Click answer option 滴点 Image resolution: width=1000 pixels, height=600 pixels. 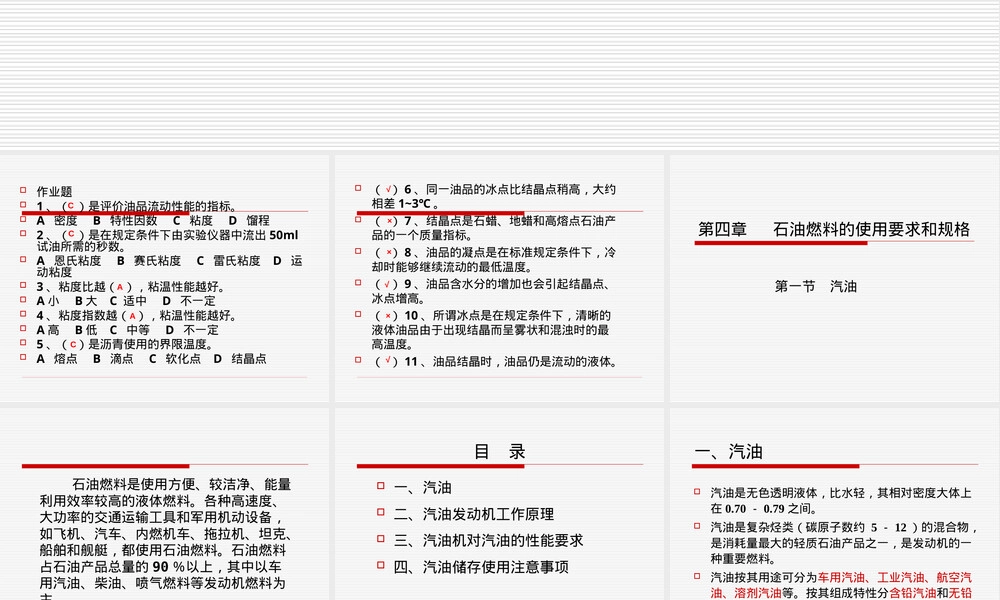[121, 359]
